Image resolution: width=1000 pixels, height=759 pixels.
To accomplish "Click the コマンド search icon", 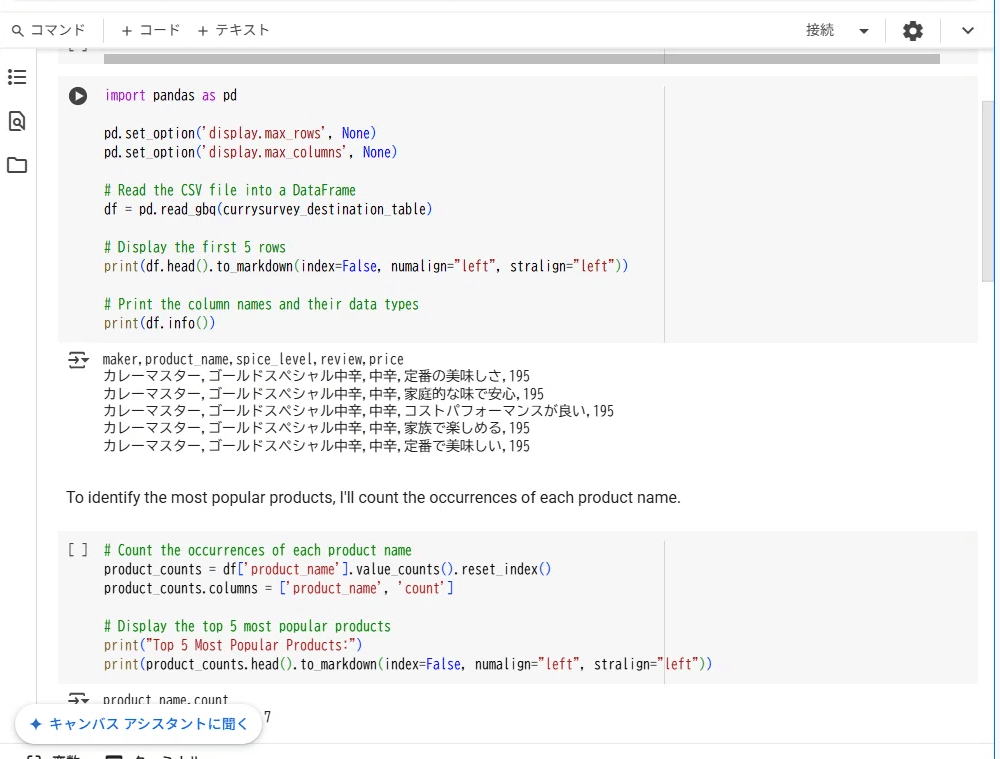I will tap(17, 30).
